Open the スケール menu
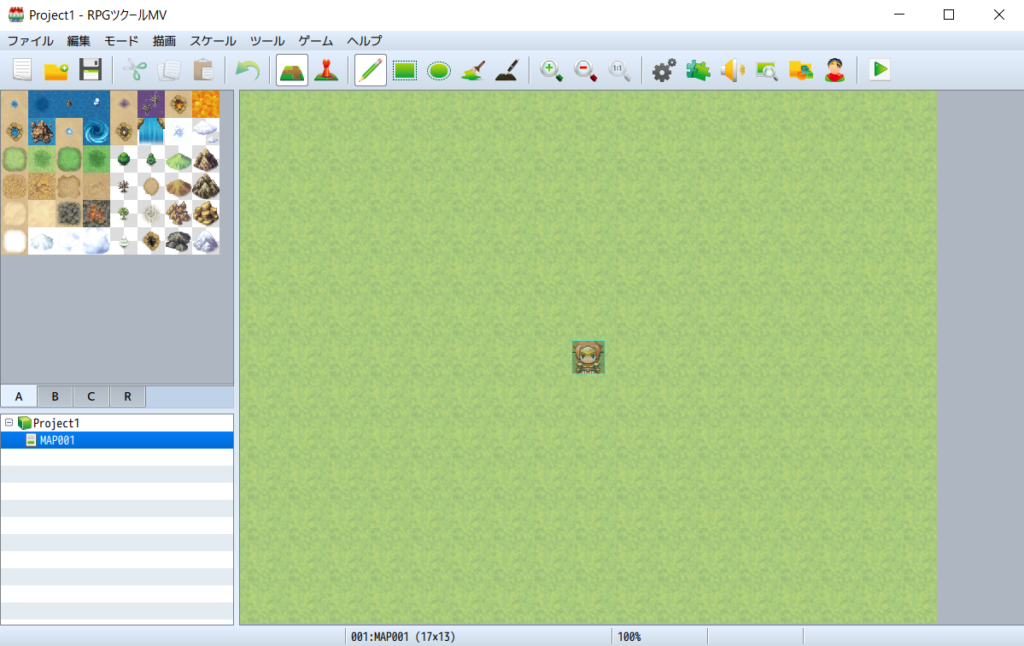1024x646 pixels. click(x=213, y=41)
